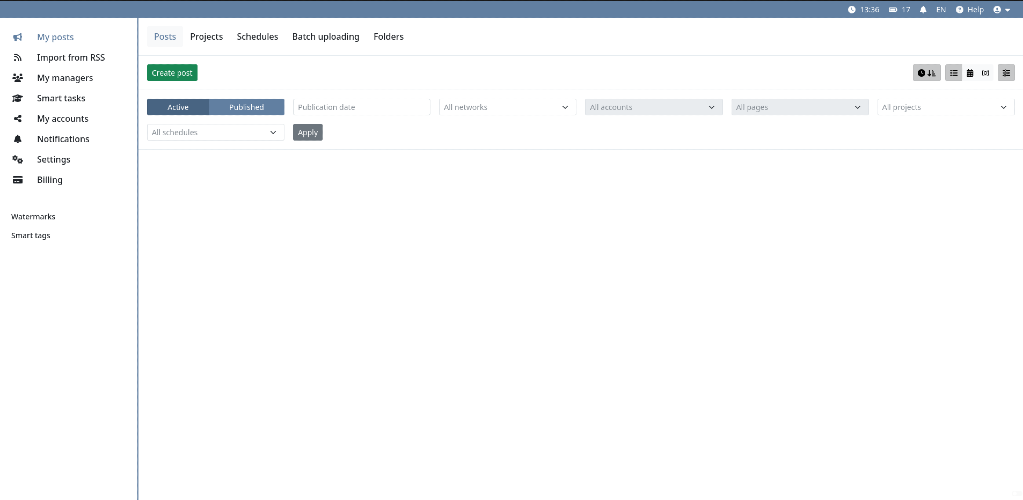Open the user account menu
Viewport: 1023px width, 500px height.
tap(1001, 10)
